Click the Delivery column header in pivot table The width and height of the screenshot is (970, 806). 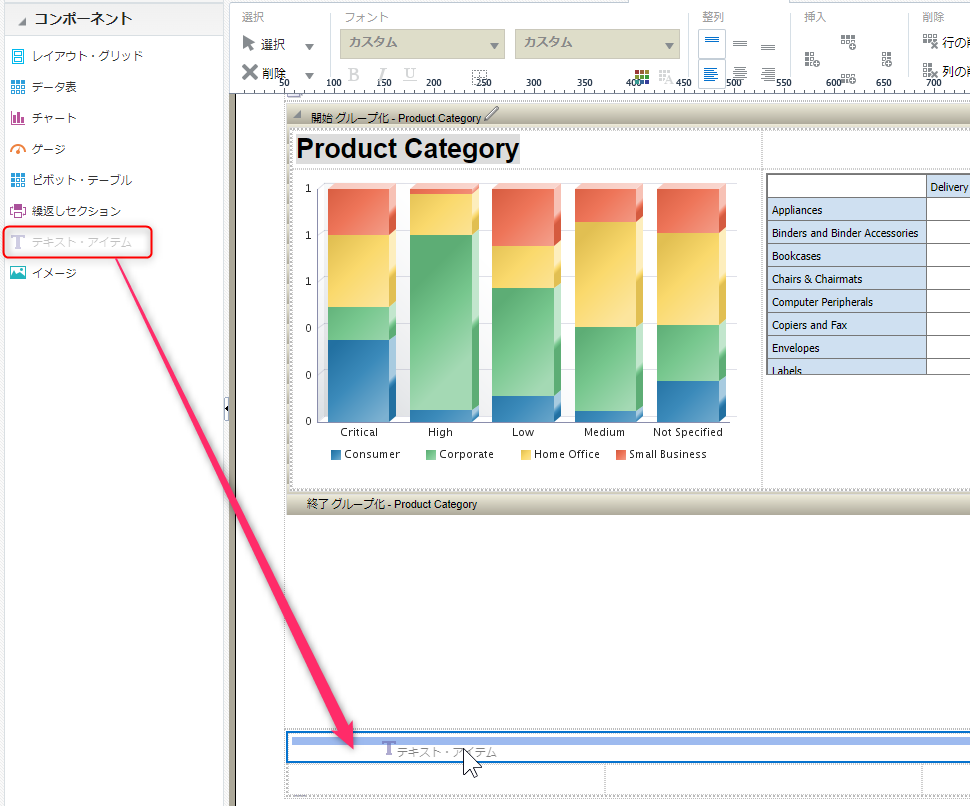(x=948, y=187)
